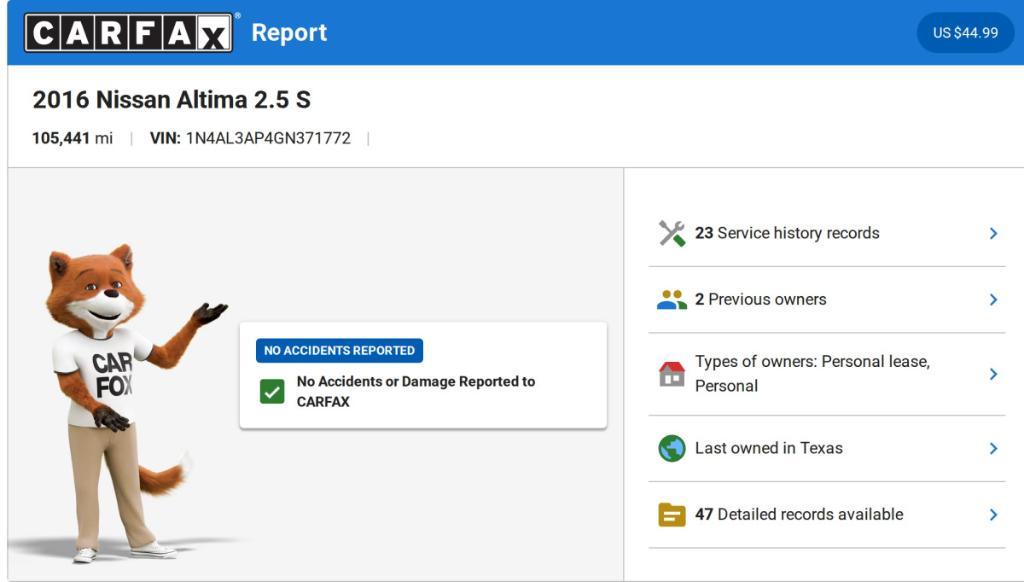
Task: Click the globe location icon
Action: [x=672, y=448]
